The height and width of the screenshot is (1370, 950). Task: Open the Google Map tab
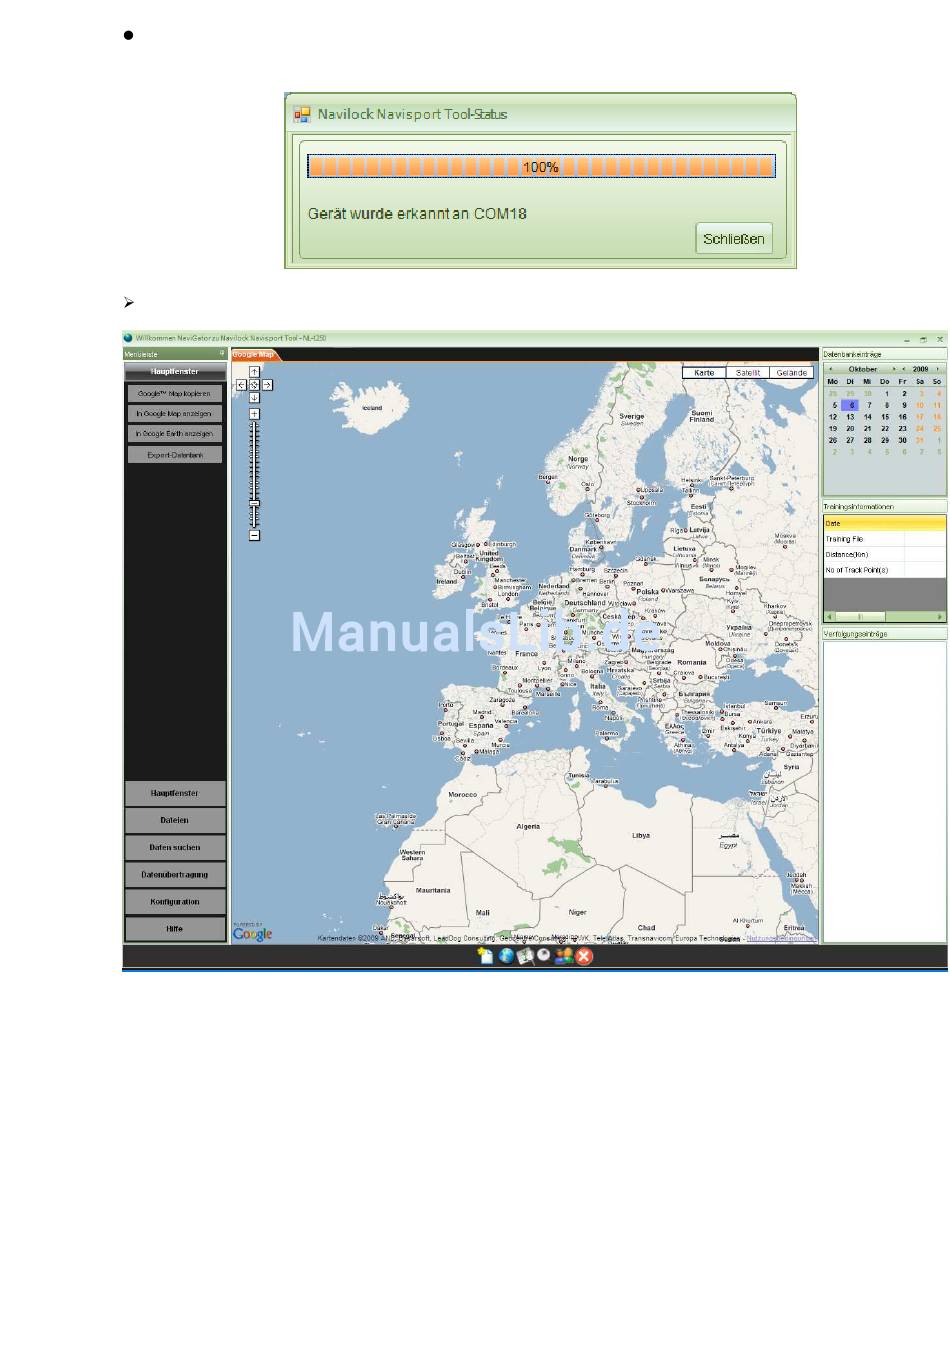253,354
